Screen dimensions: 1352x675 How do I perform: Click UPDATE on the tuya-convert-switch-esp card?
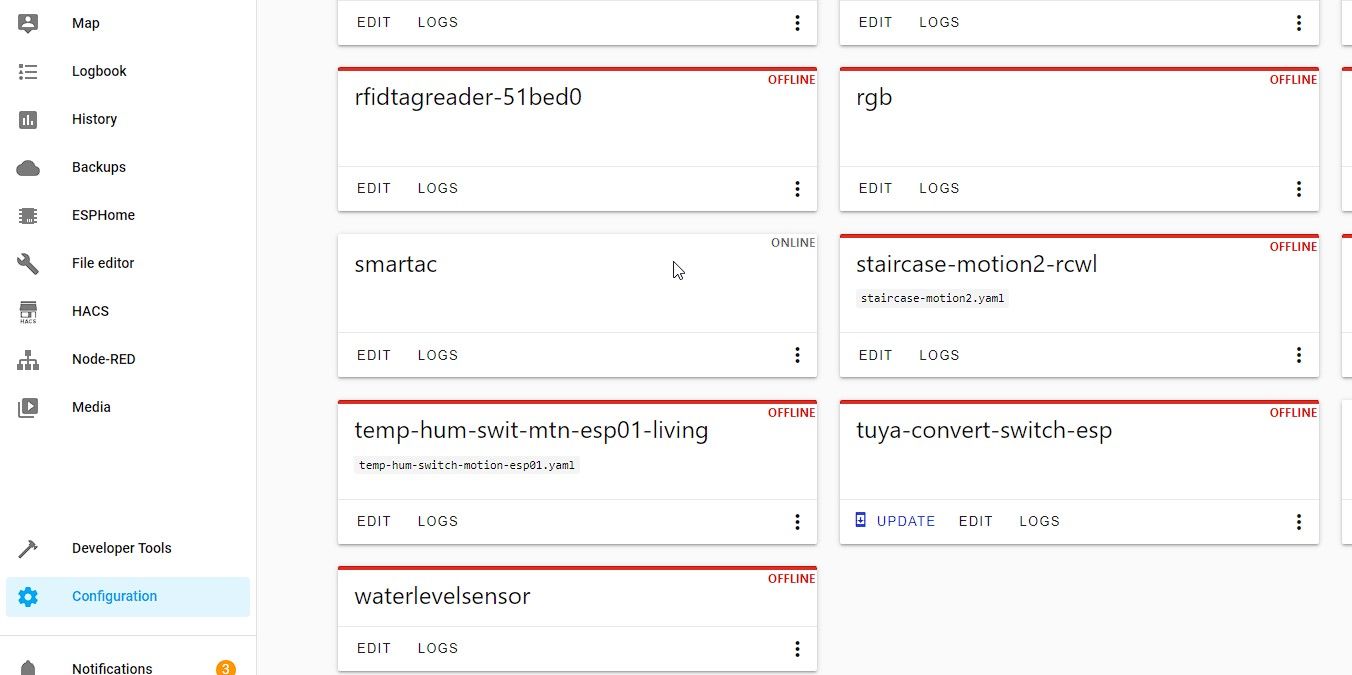[x=896, y=521]
